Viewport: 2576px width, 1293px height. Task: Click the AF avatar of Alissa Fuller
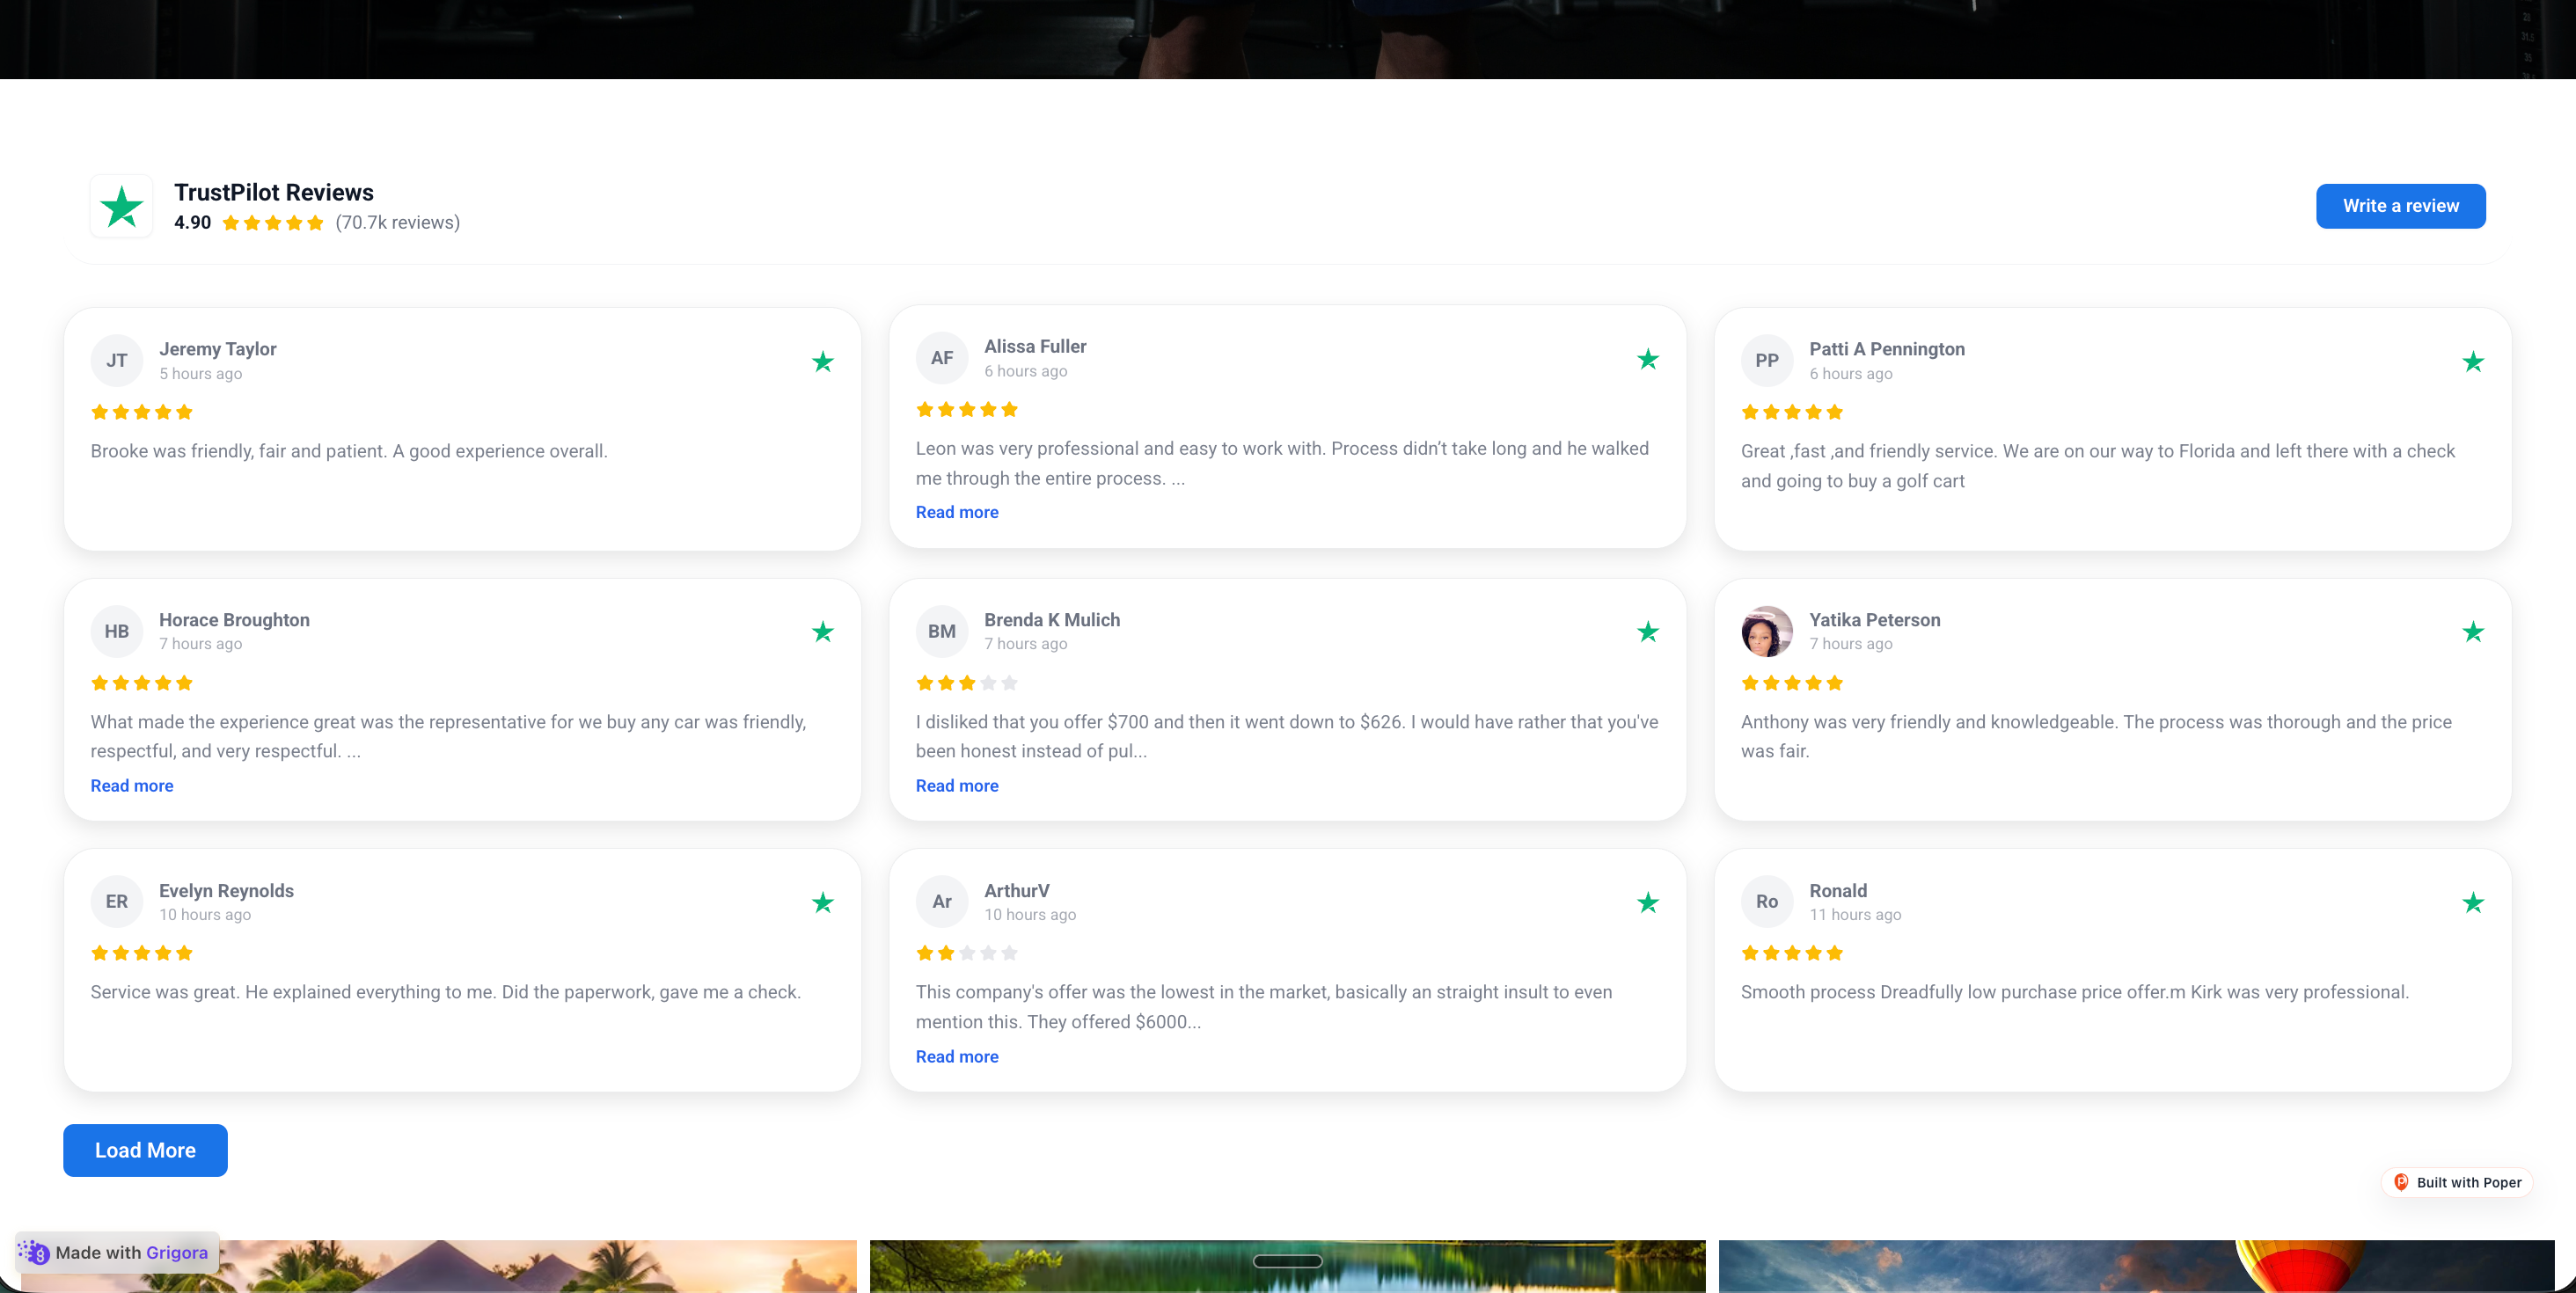(942, 358)
